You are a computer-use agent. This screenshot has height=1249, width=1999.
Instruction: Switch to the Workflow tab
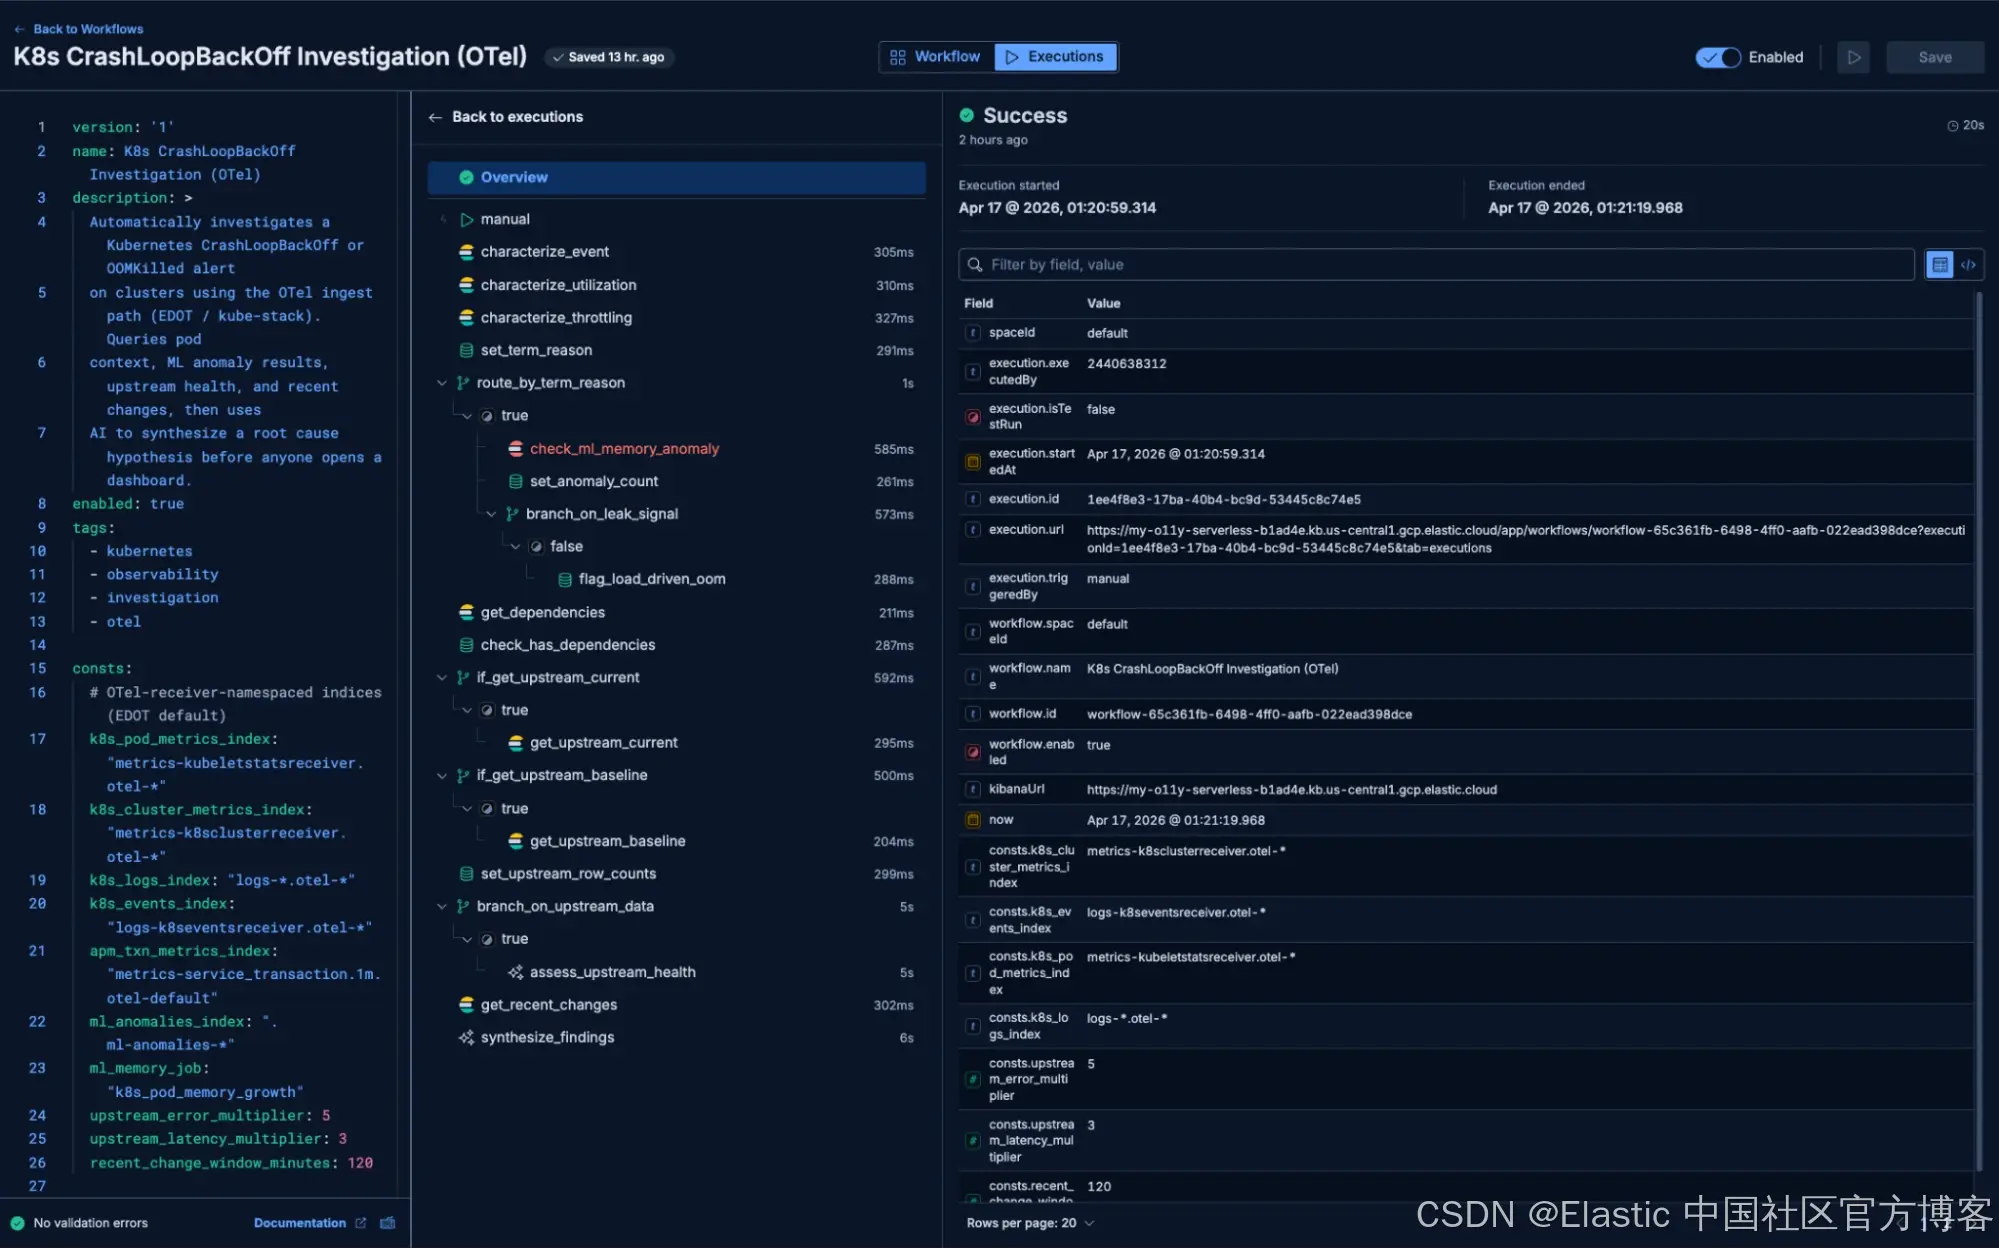coord(936,57)
